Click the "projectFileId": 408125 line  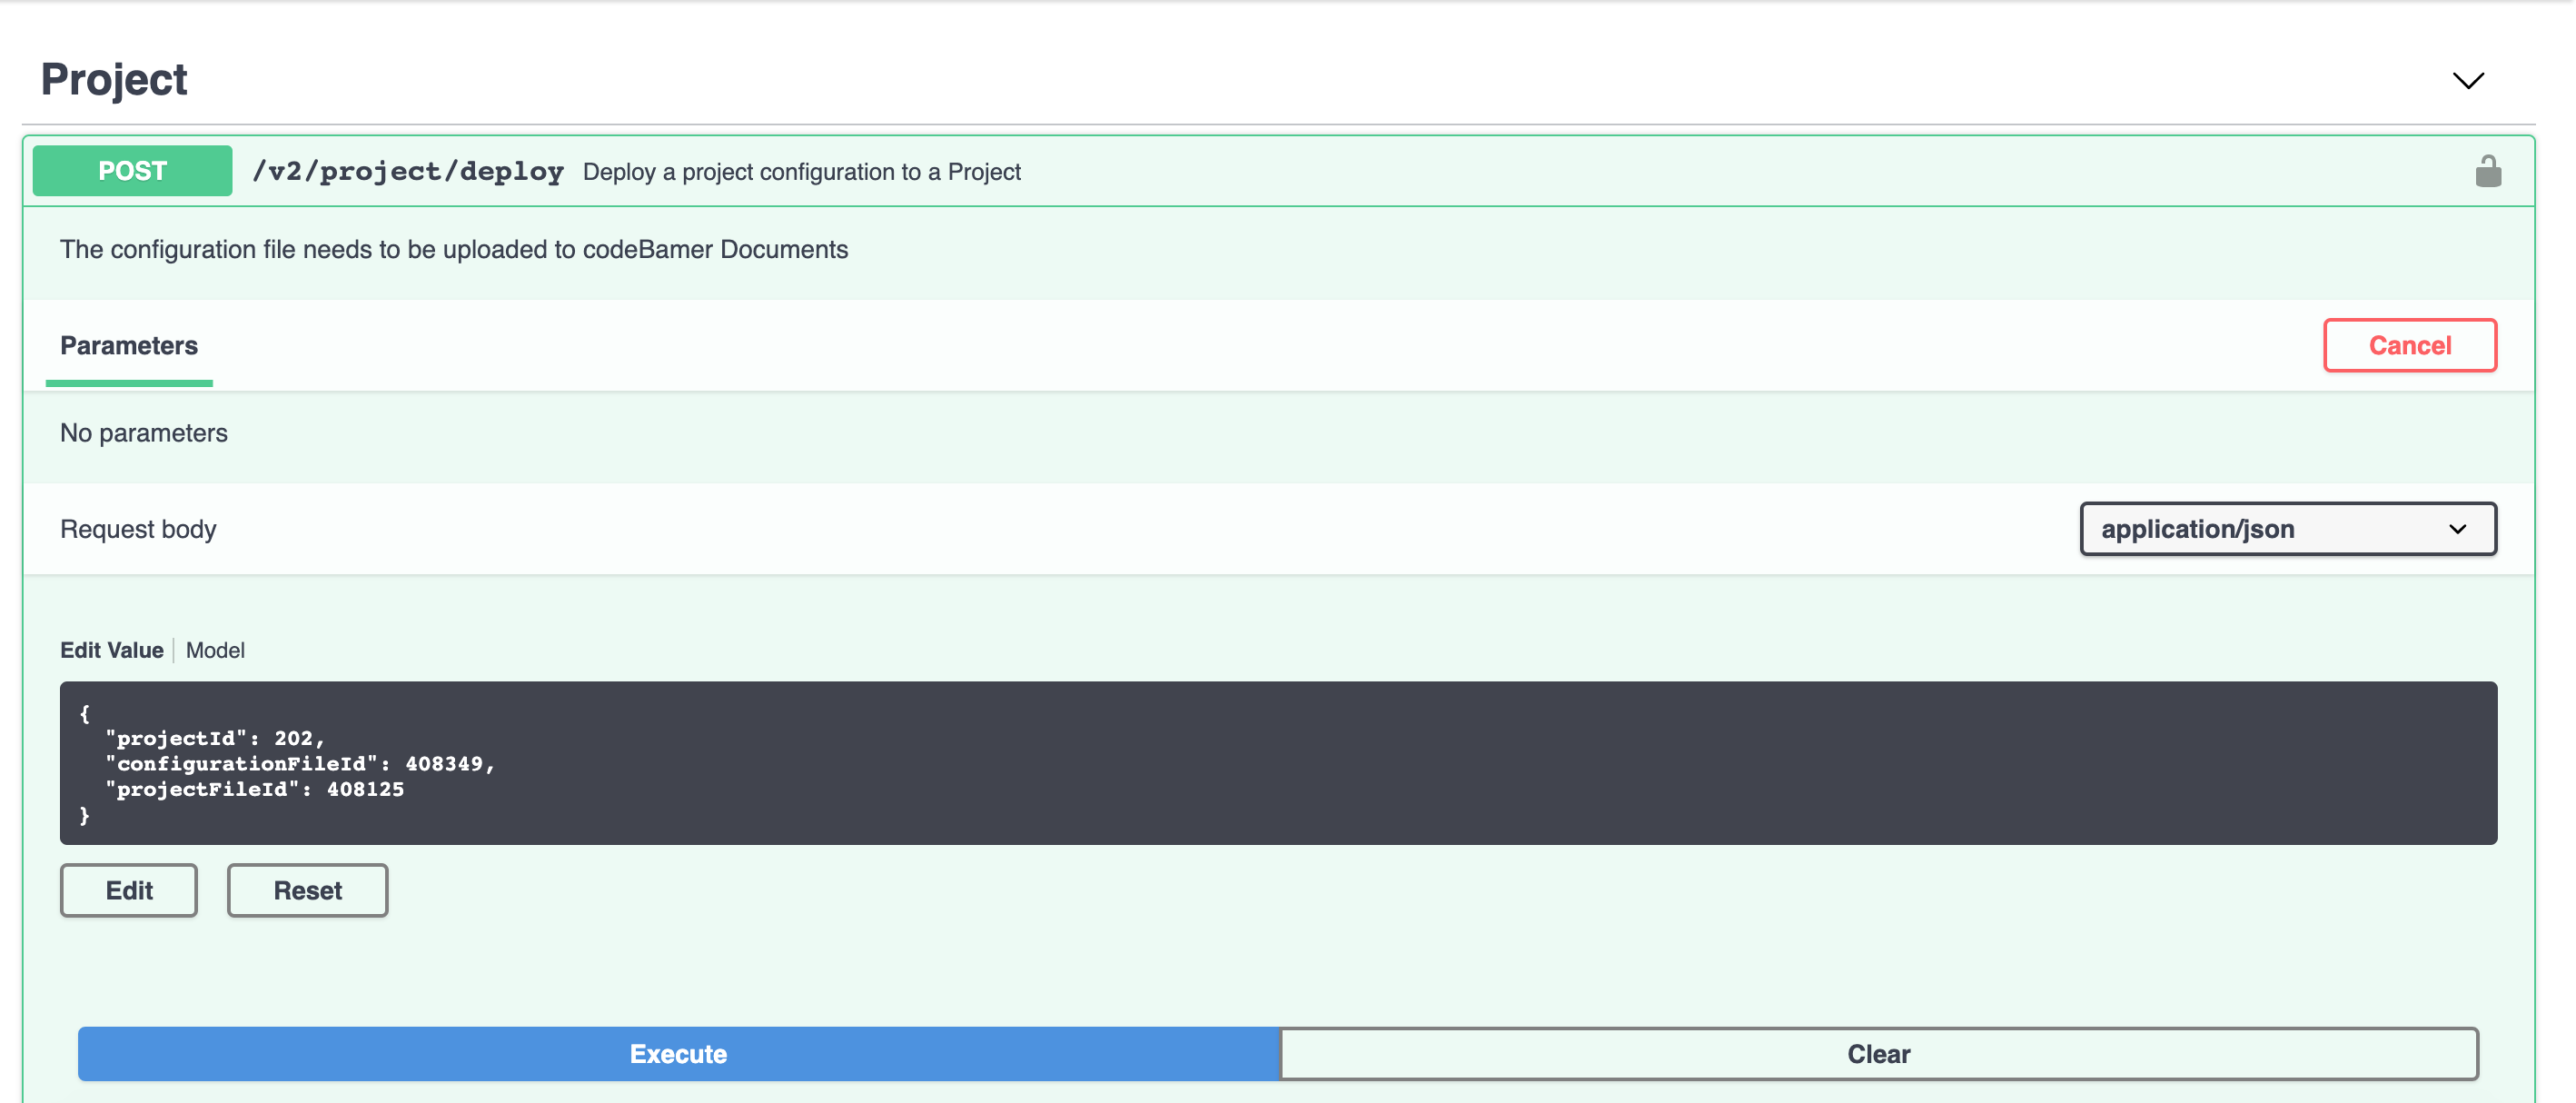[x=255, y=789]
